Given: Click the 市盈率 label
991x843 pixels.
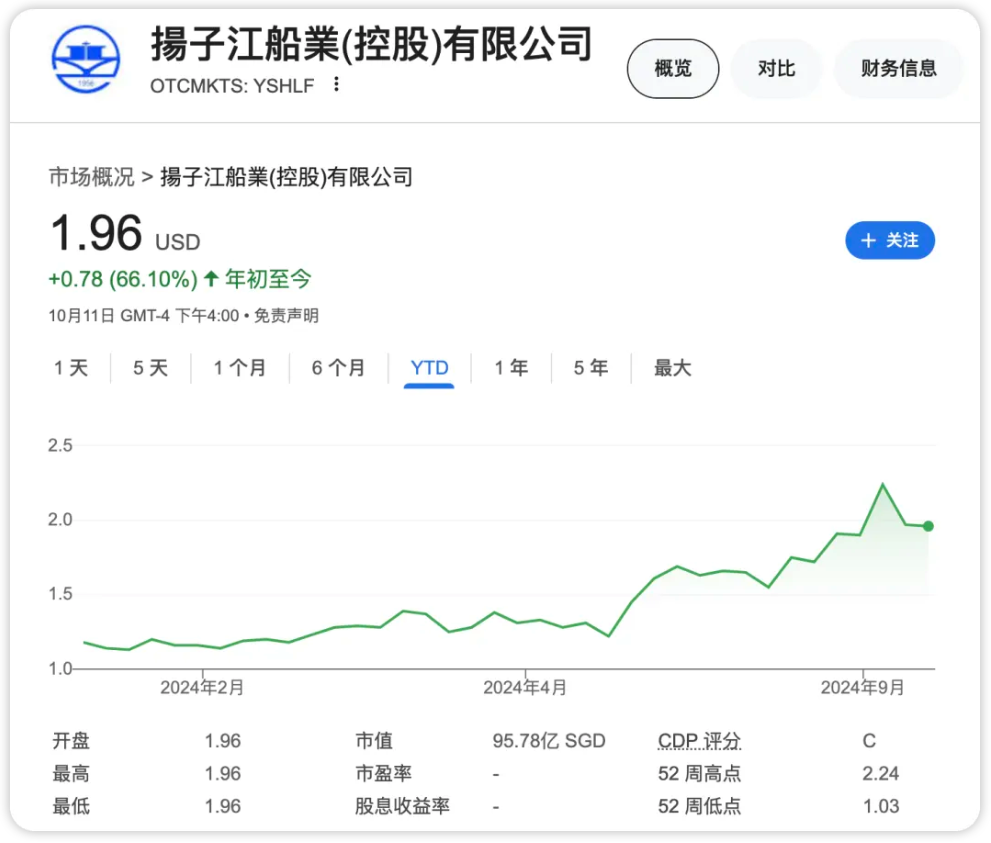Looking at the screenshot, I should (x=383, y=773).
